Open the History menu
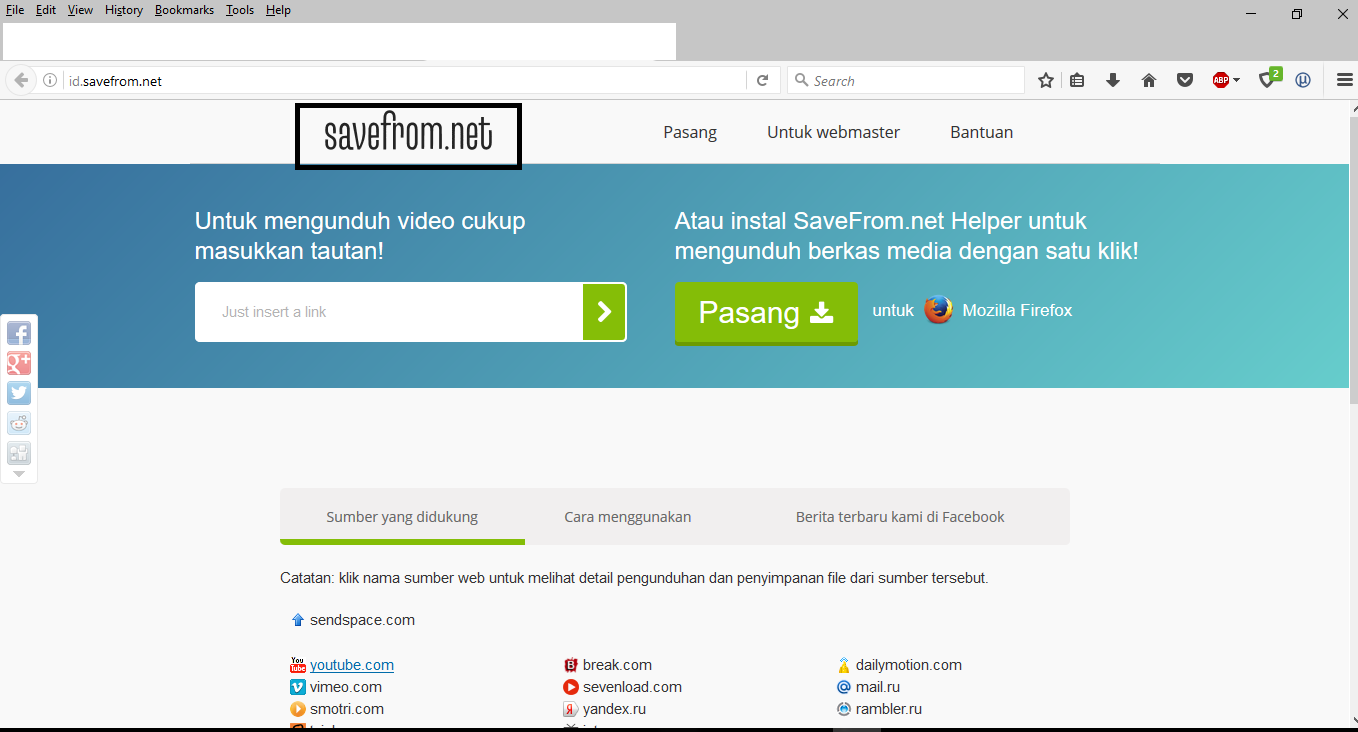 pyautogui.click(x=124, y=10)
